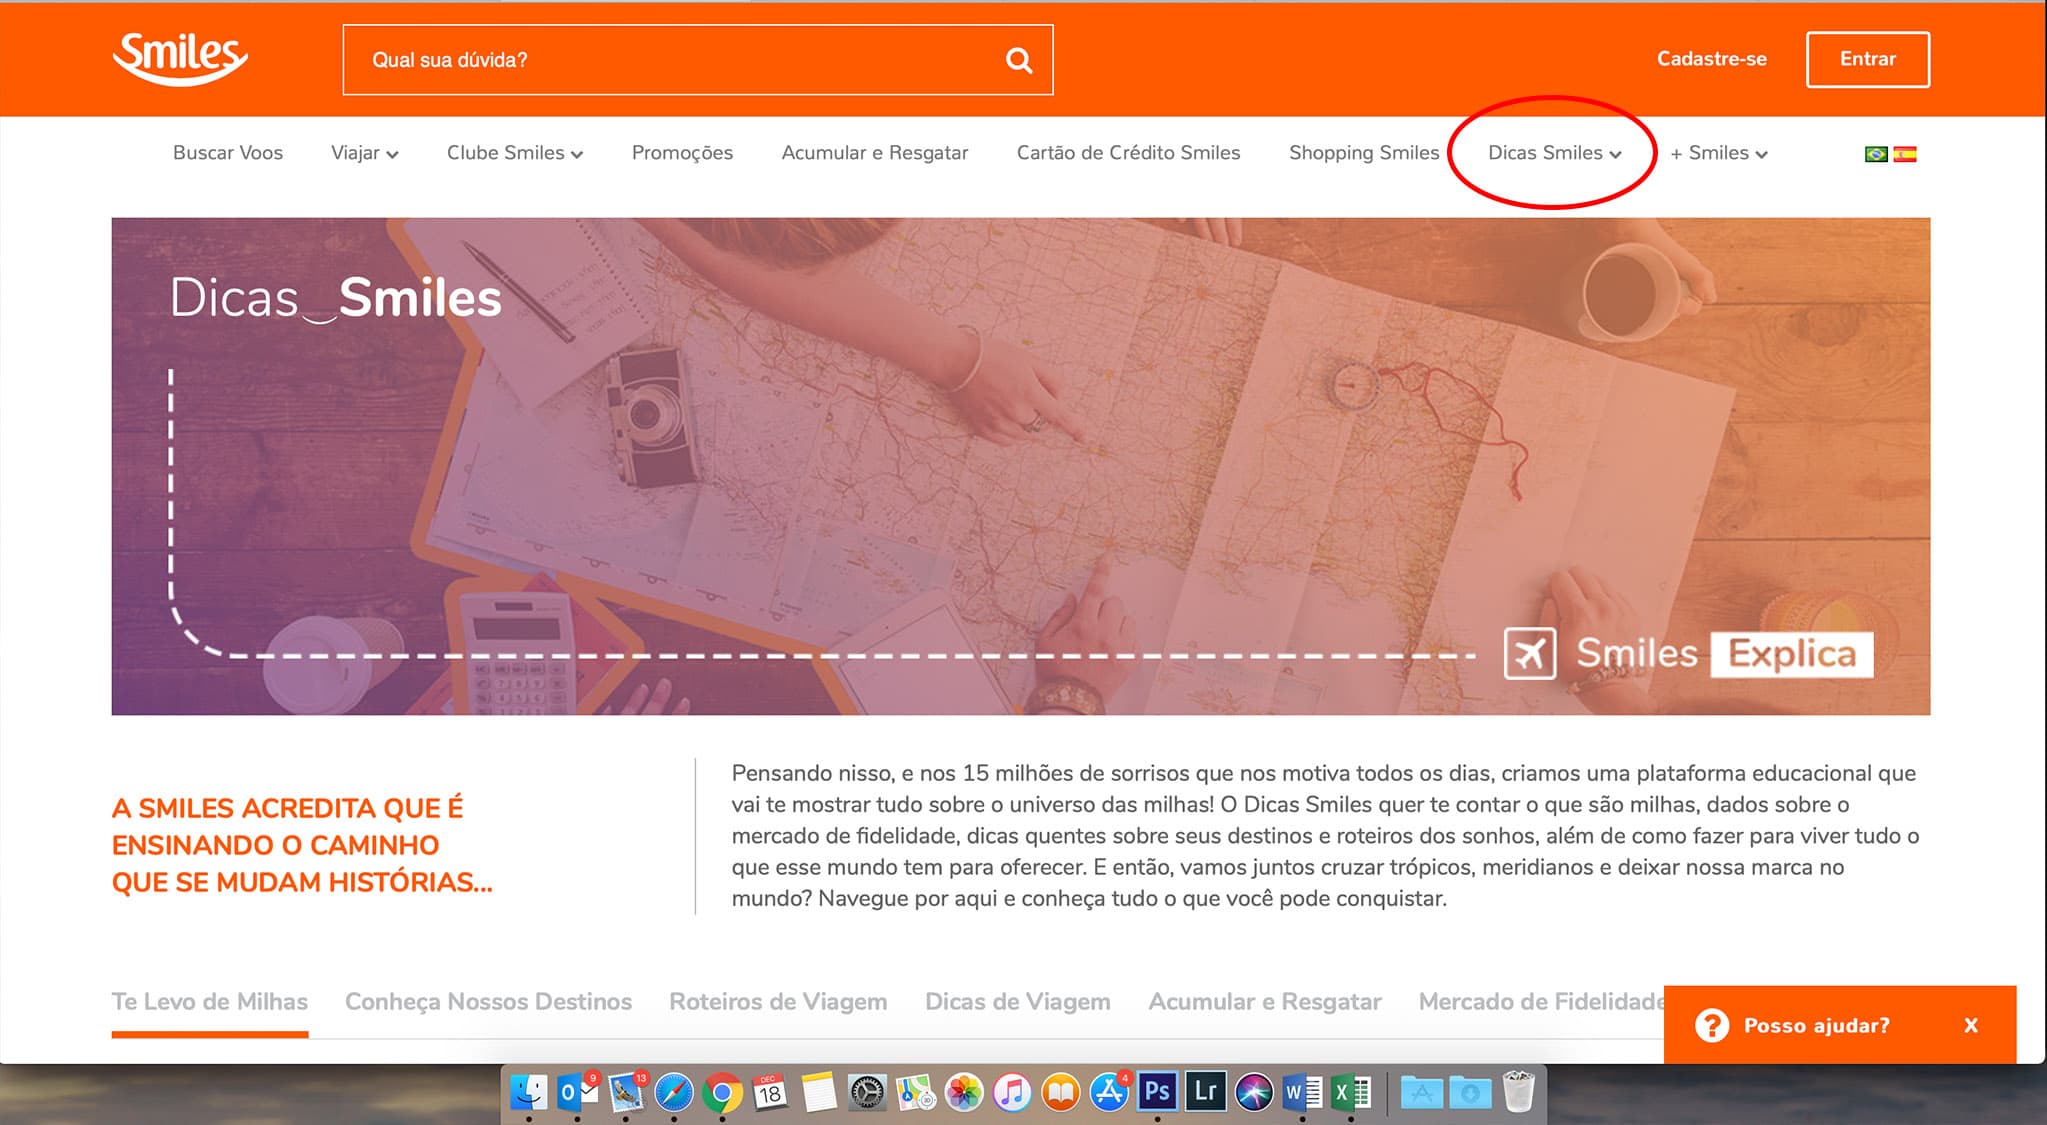Viewport: 2047px width, 1125px height.
Task: Click the Entrar login button
Action: [1868, 59]
